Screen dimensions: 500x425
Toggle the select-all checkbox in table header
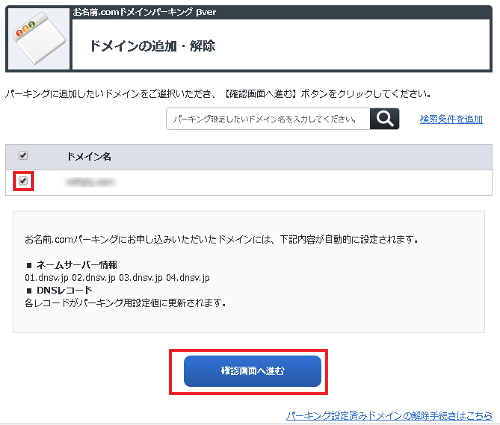click(23, 156)
